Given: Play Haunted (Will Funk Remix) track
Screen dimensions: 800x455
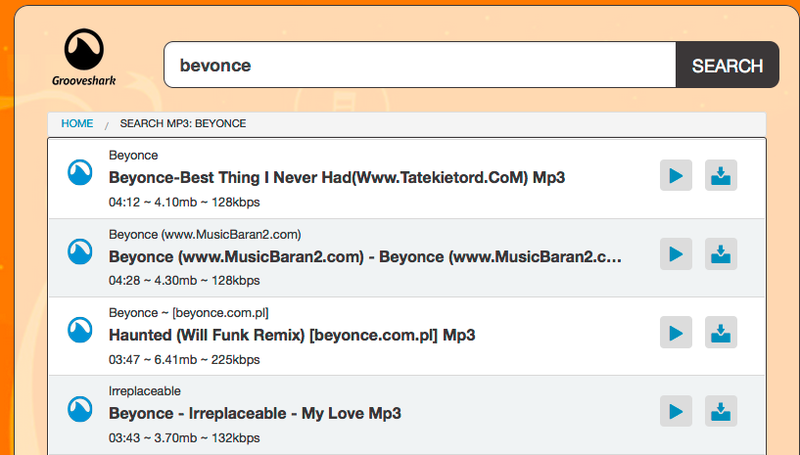Looking at the screenshot, I should pos(676,333).
